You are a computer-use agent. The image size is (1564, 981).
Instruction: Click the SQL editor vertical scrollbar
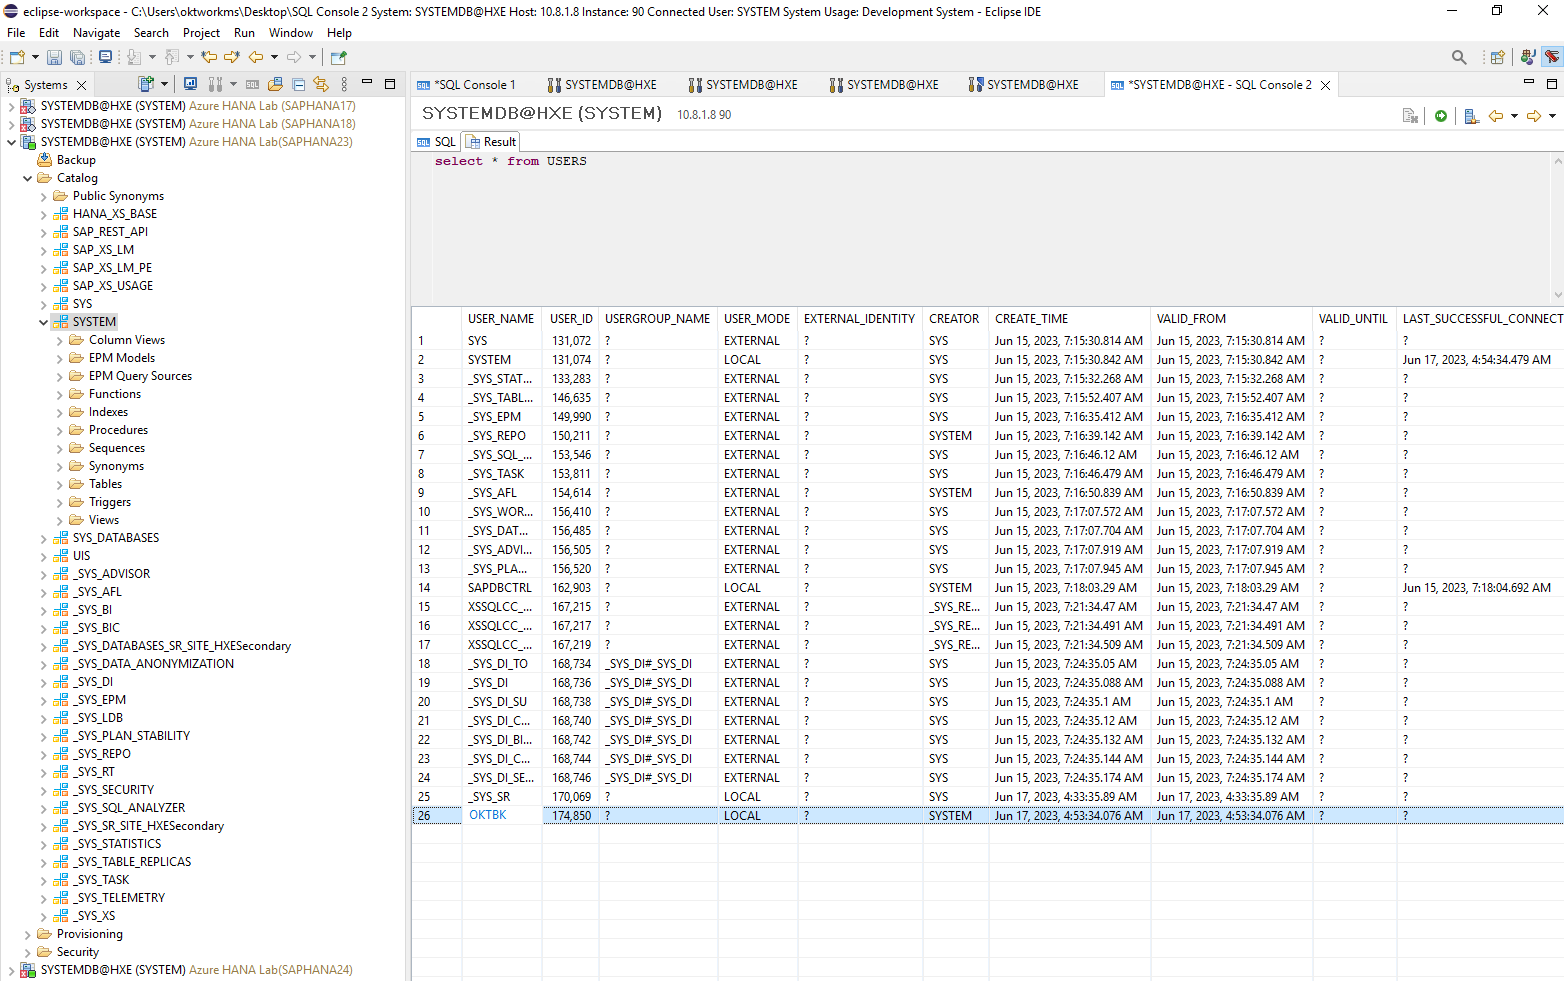(1558, 228)
